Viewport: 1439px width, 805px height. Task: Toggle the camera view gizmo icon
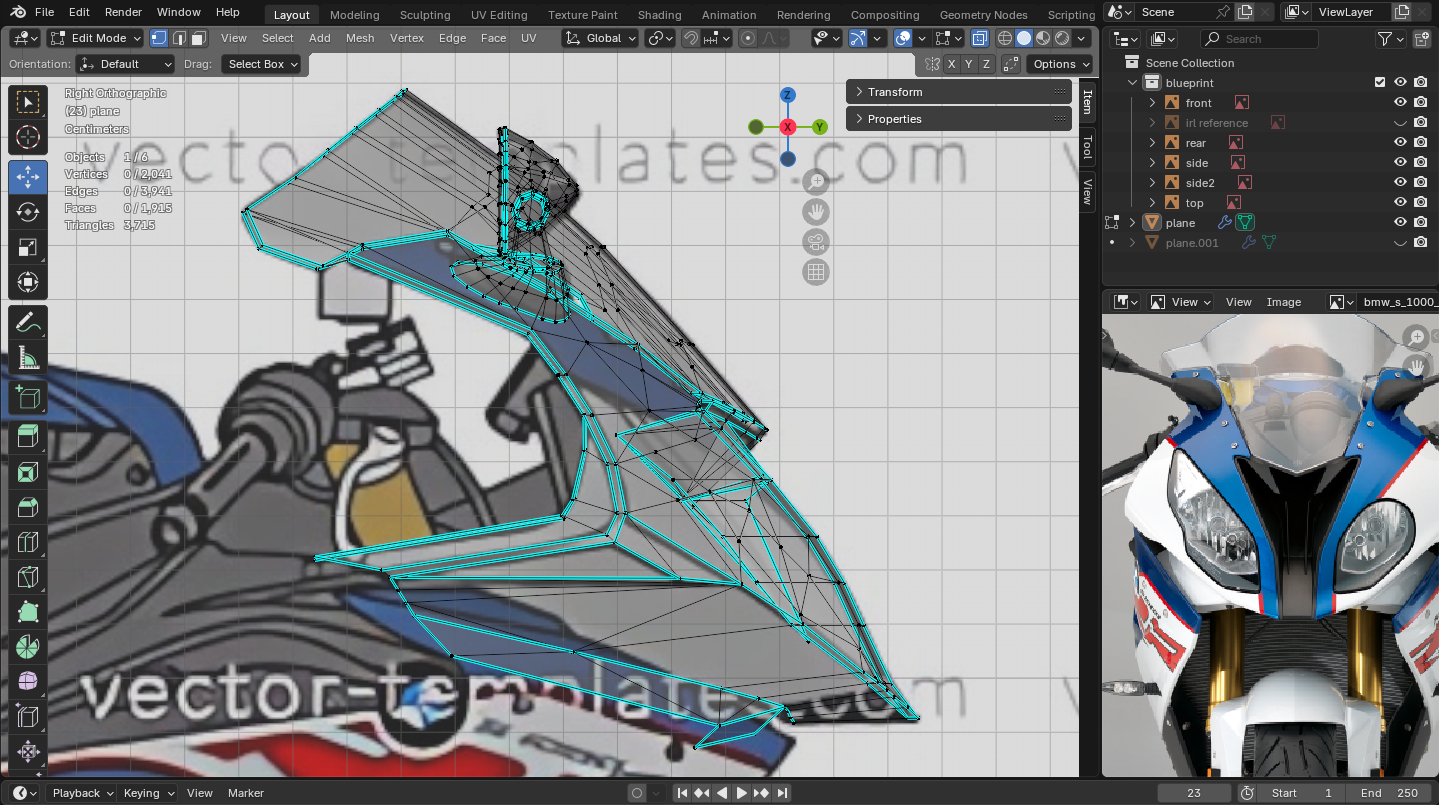tap(817, 242)
